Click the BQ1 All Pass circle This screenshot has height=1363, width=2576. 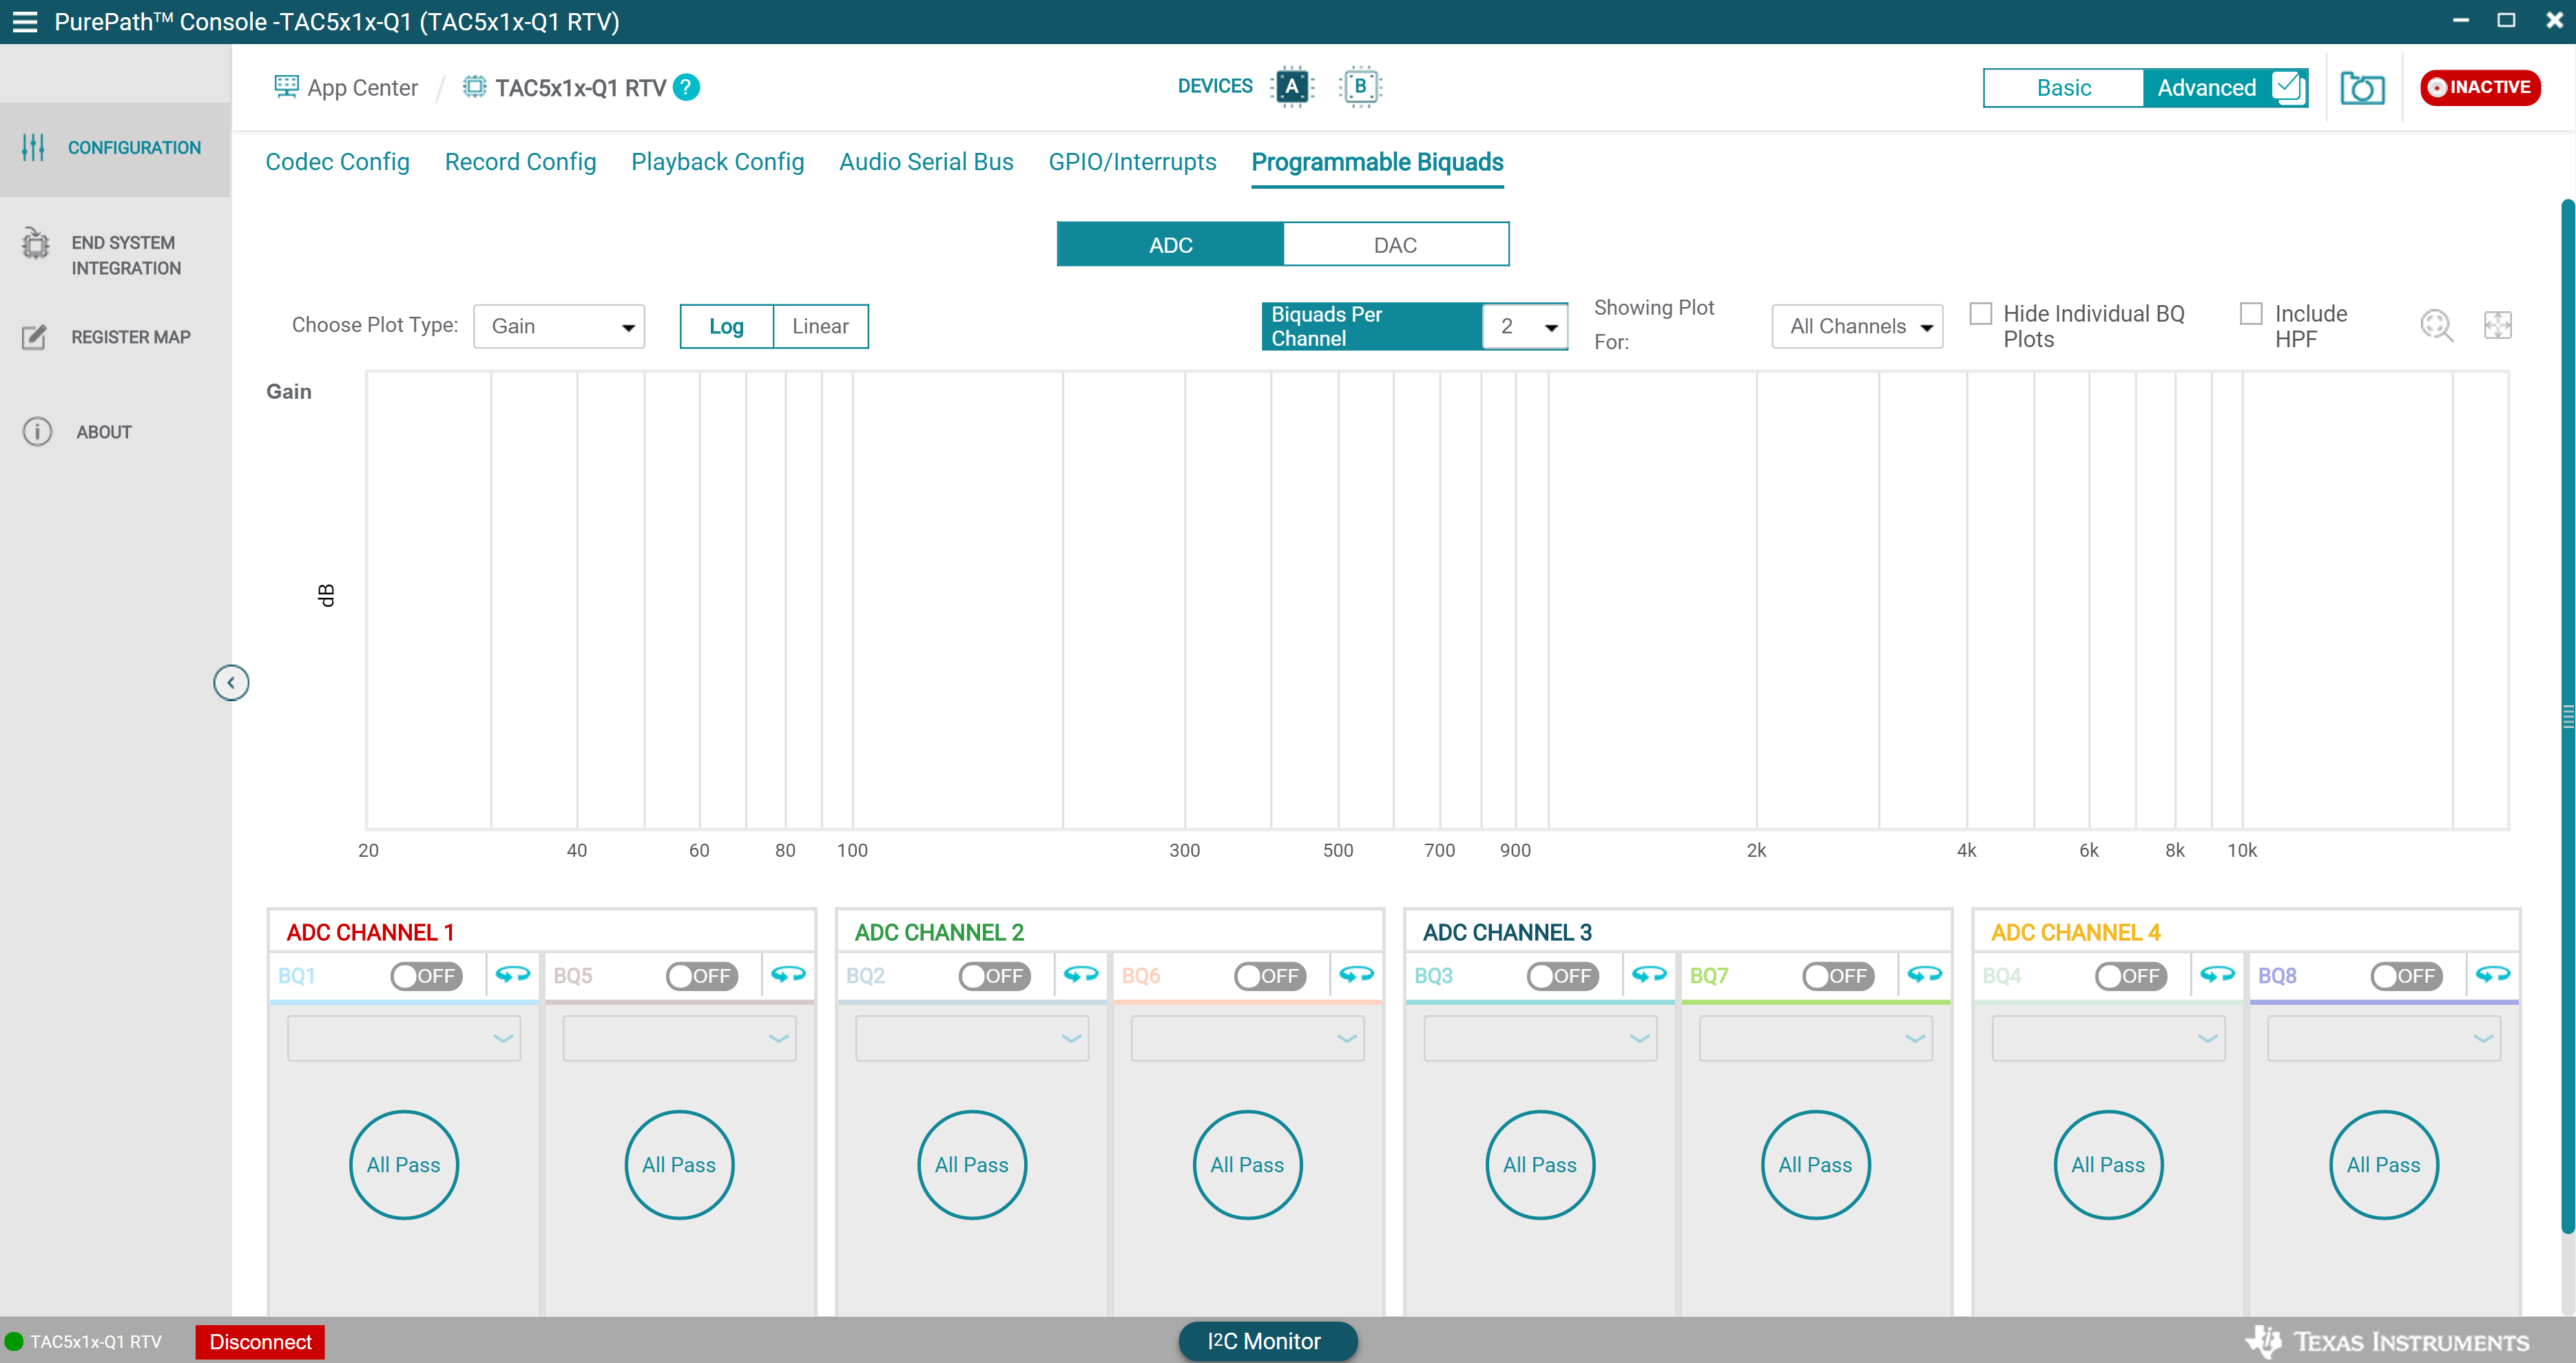404,1165
